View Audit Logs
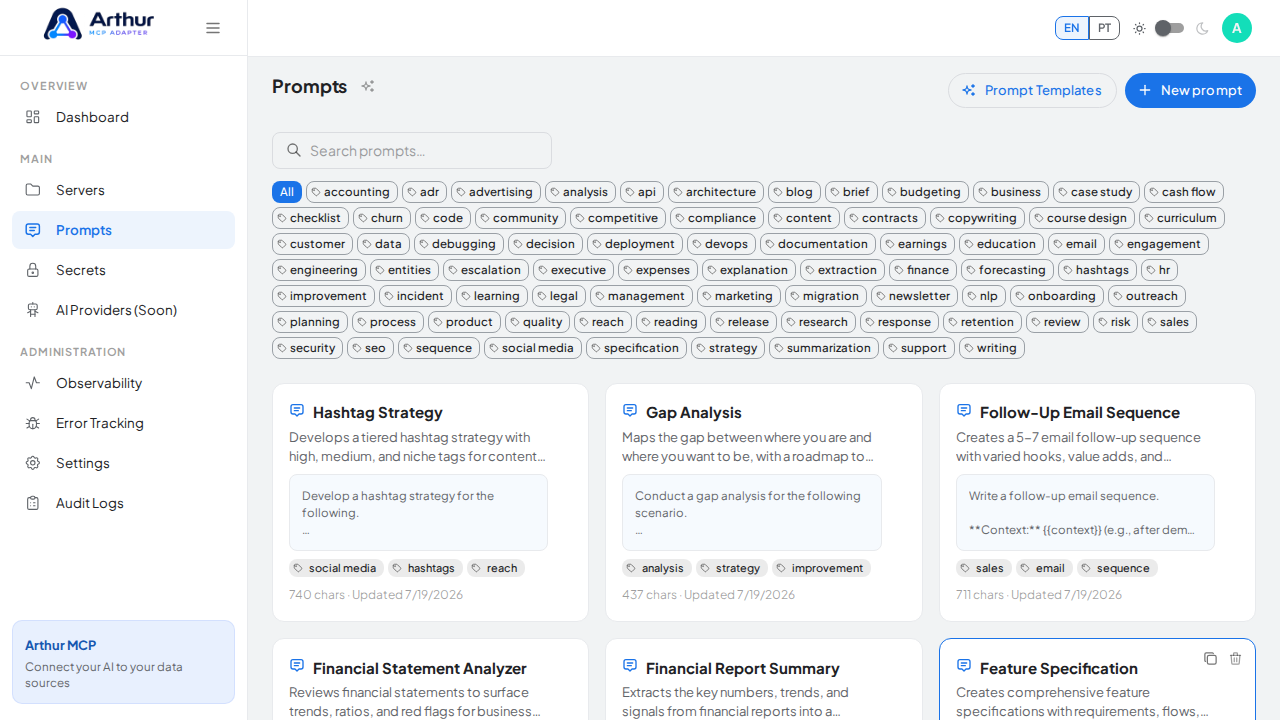 pos(123,503)
